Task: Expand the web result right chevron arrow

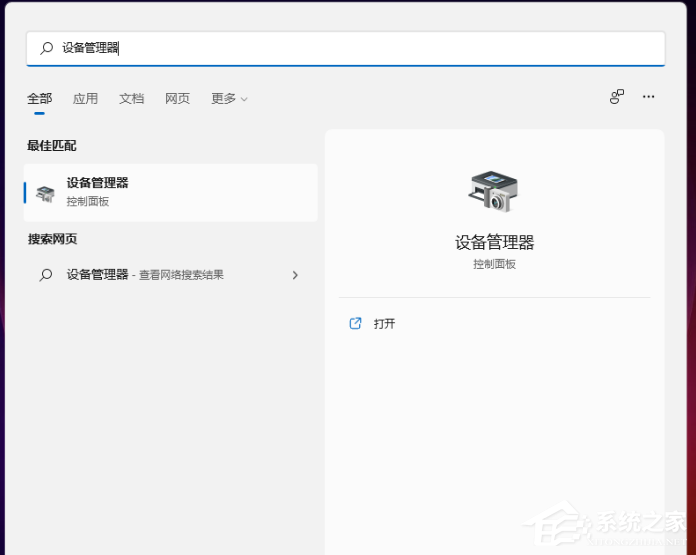Action: 295,275
